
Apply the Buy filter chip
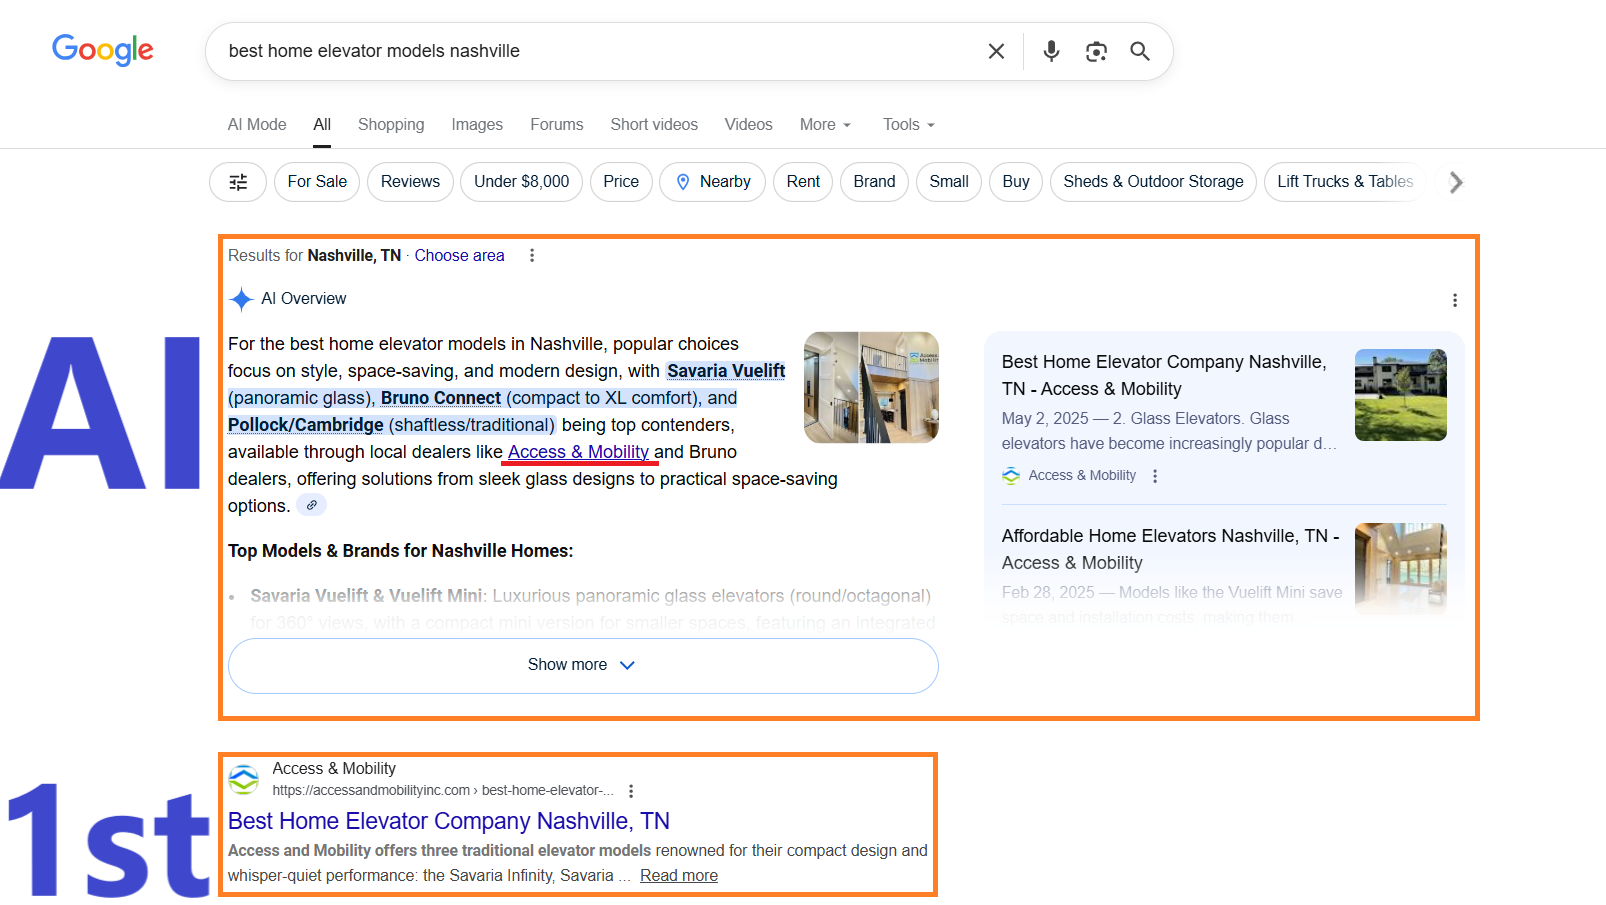(1016, 182)
